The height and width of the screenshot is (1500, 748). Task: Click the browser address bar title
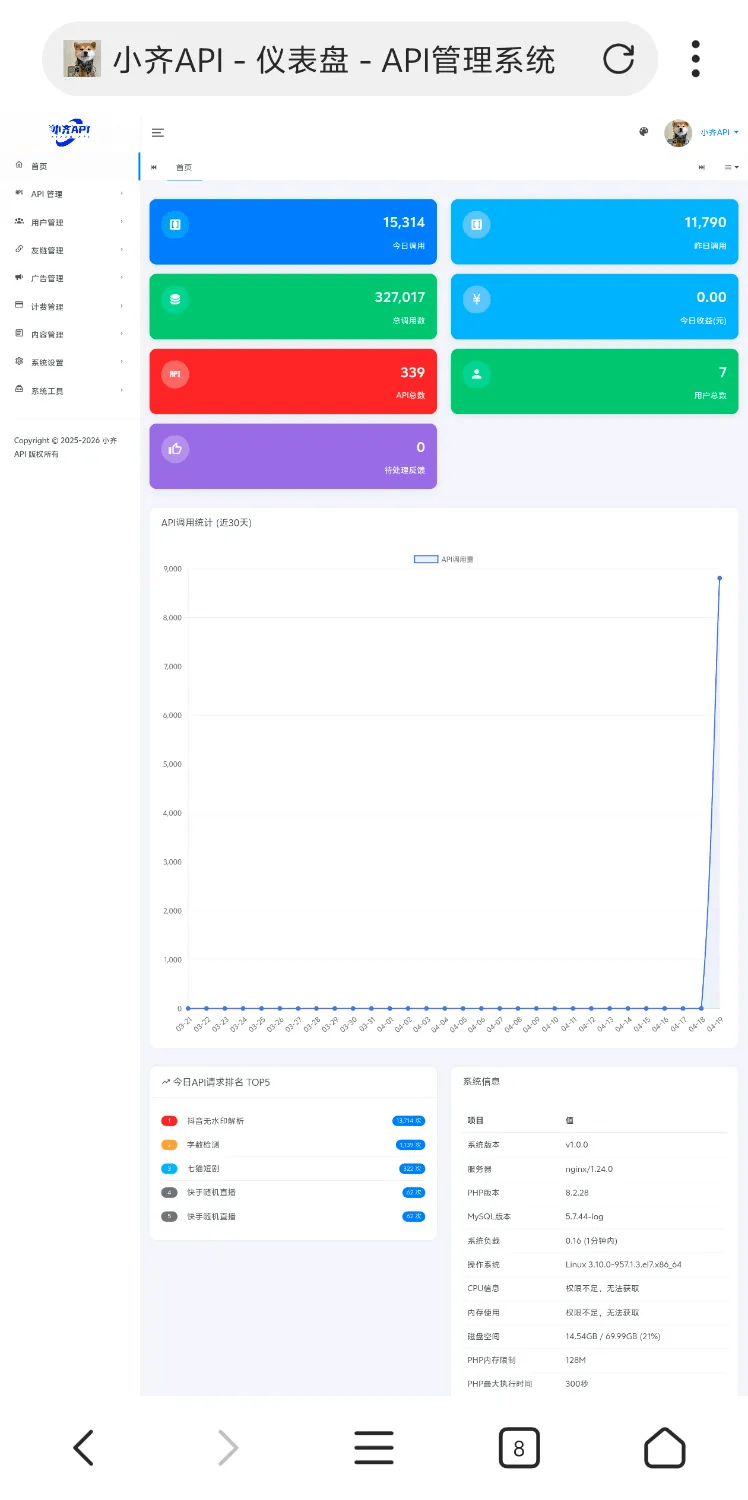pos(333,60)
